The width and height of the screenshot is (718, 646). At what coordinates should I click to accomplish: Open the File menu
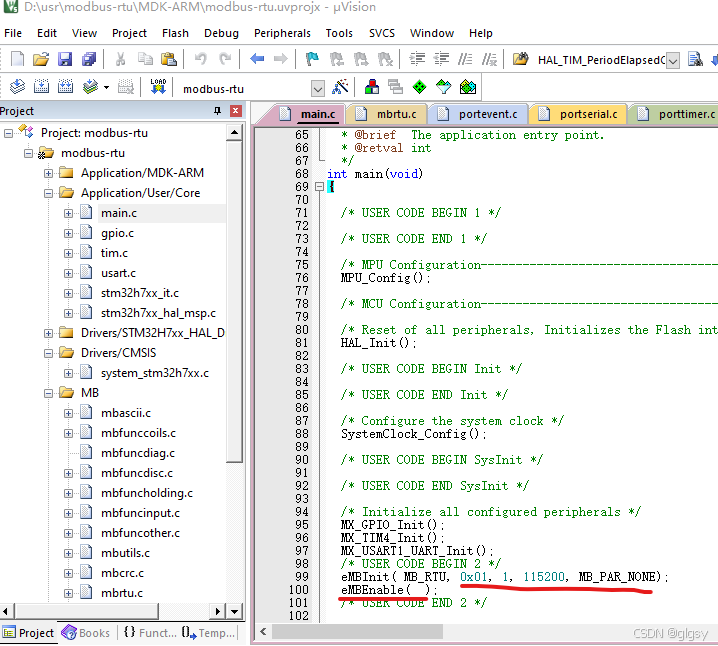pos(13,33)
